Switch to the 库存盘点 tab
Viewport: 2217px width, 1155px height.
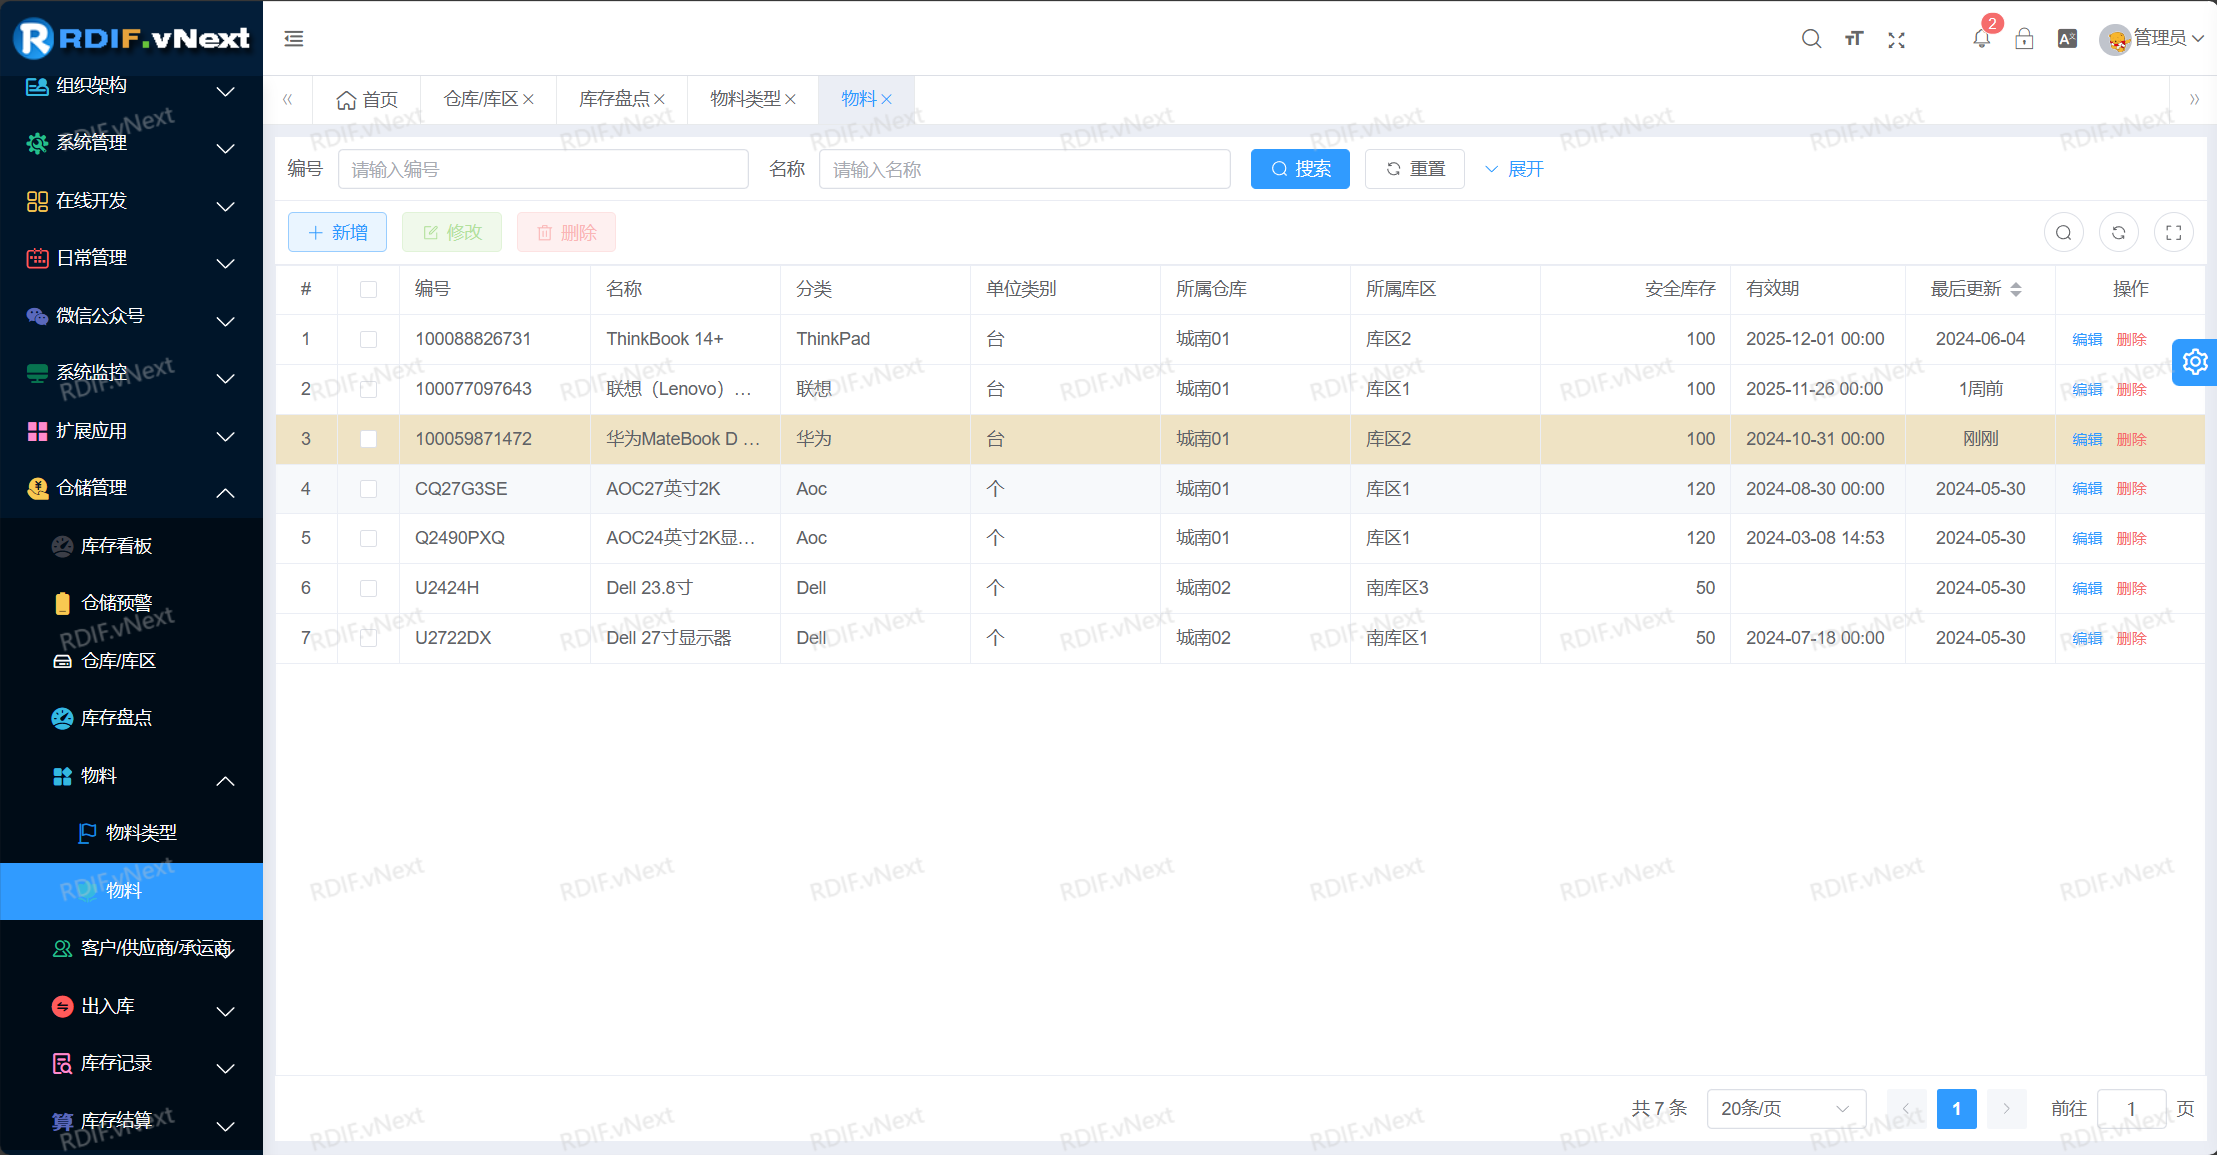click(x=614, y=99)
